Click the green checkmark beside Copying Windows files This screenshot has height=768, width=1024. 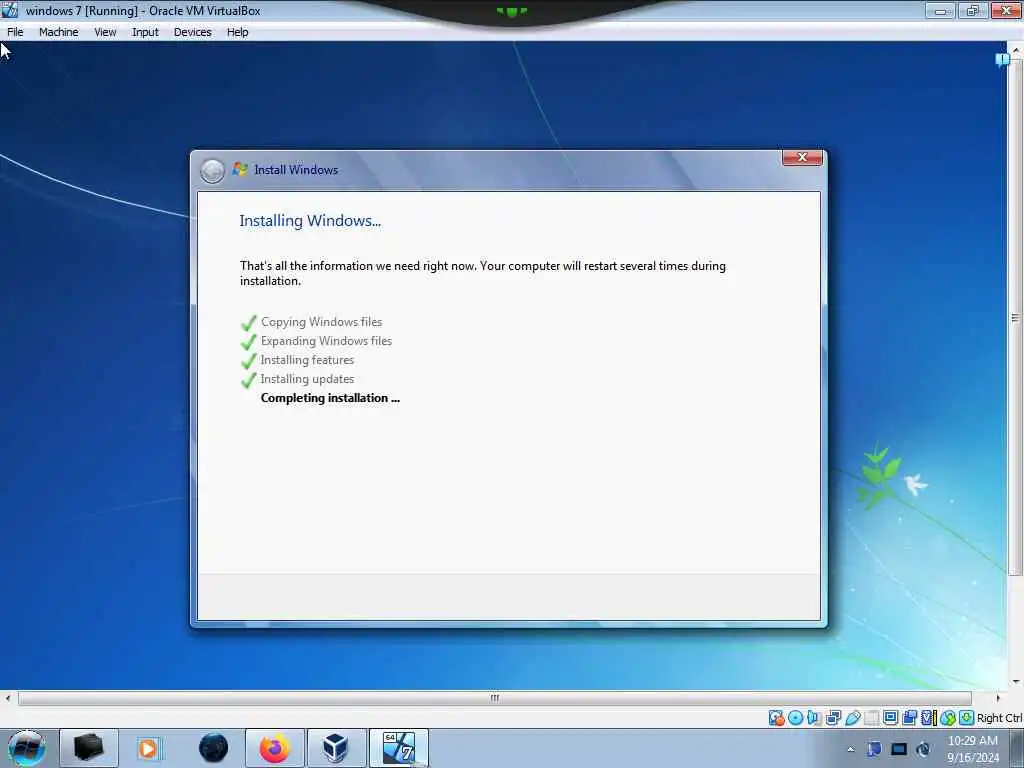pos(248,323)
